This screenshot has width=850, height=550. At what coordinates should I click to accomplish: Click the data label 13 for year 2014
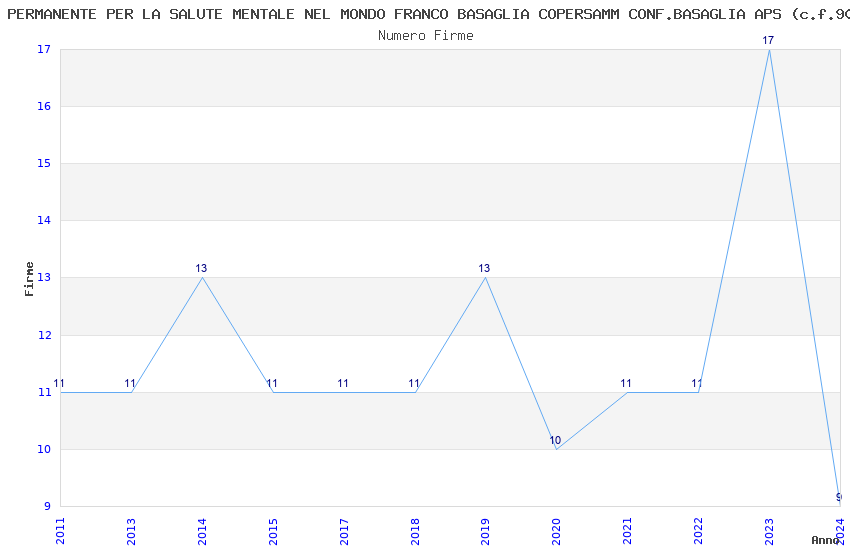201,268
